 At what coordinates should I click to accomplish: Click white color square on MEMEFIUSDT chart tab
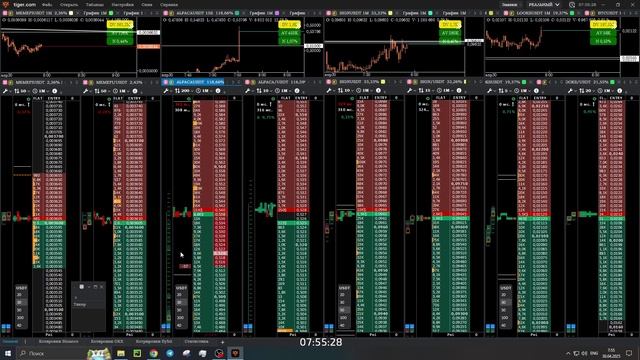pos(71,13)
